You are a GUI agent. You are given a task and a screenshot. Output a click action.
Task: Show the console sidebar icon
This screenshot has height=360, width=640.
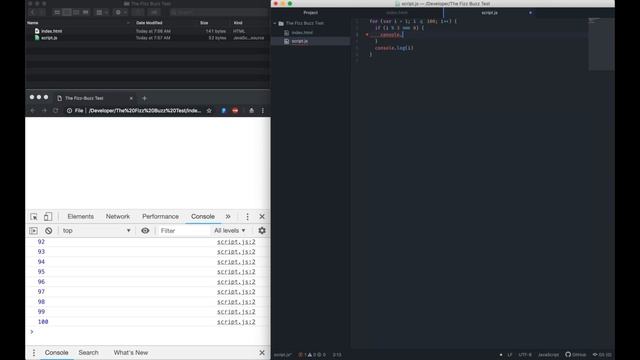pos(33,231)
